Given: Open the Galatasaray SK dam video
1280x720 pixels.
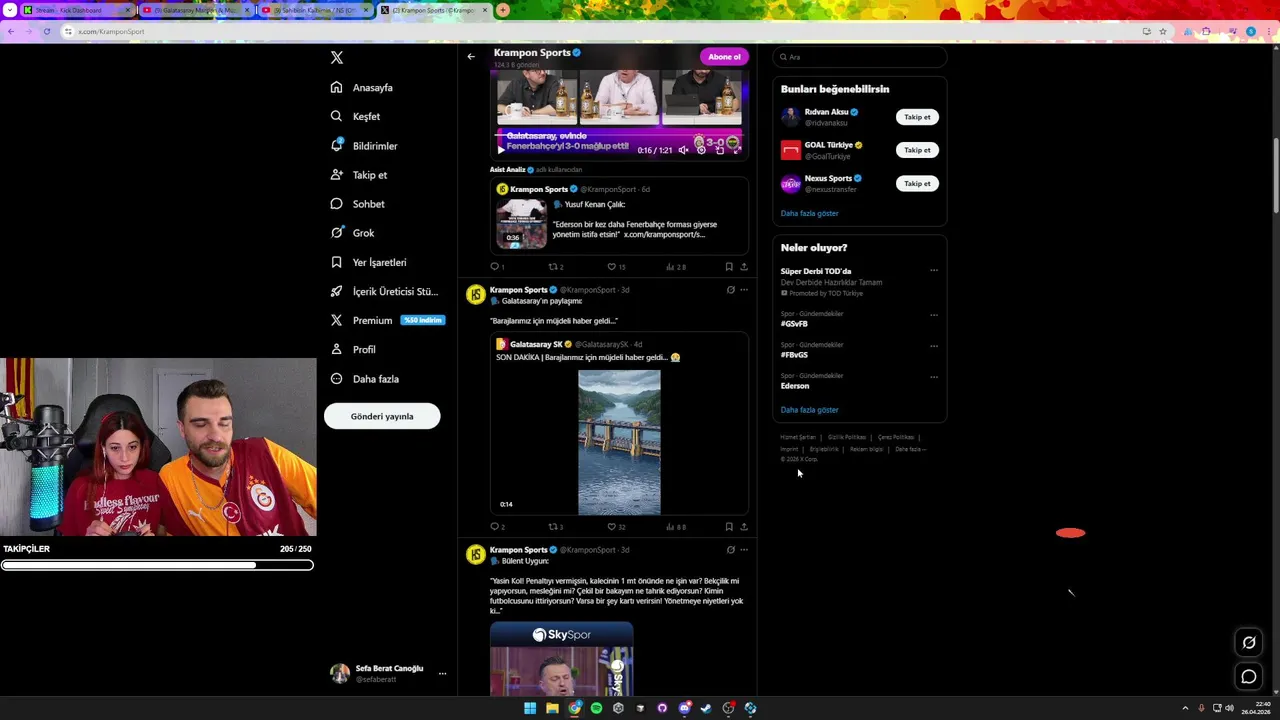Looking at the screenshot, I should [x=619, y=442].
